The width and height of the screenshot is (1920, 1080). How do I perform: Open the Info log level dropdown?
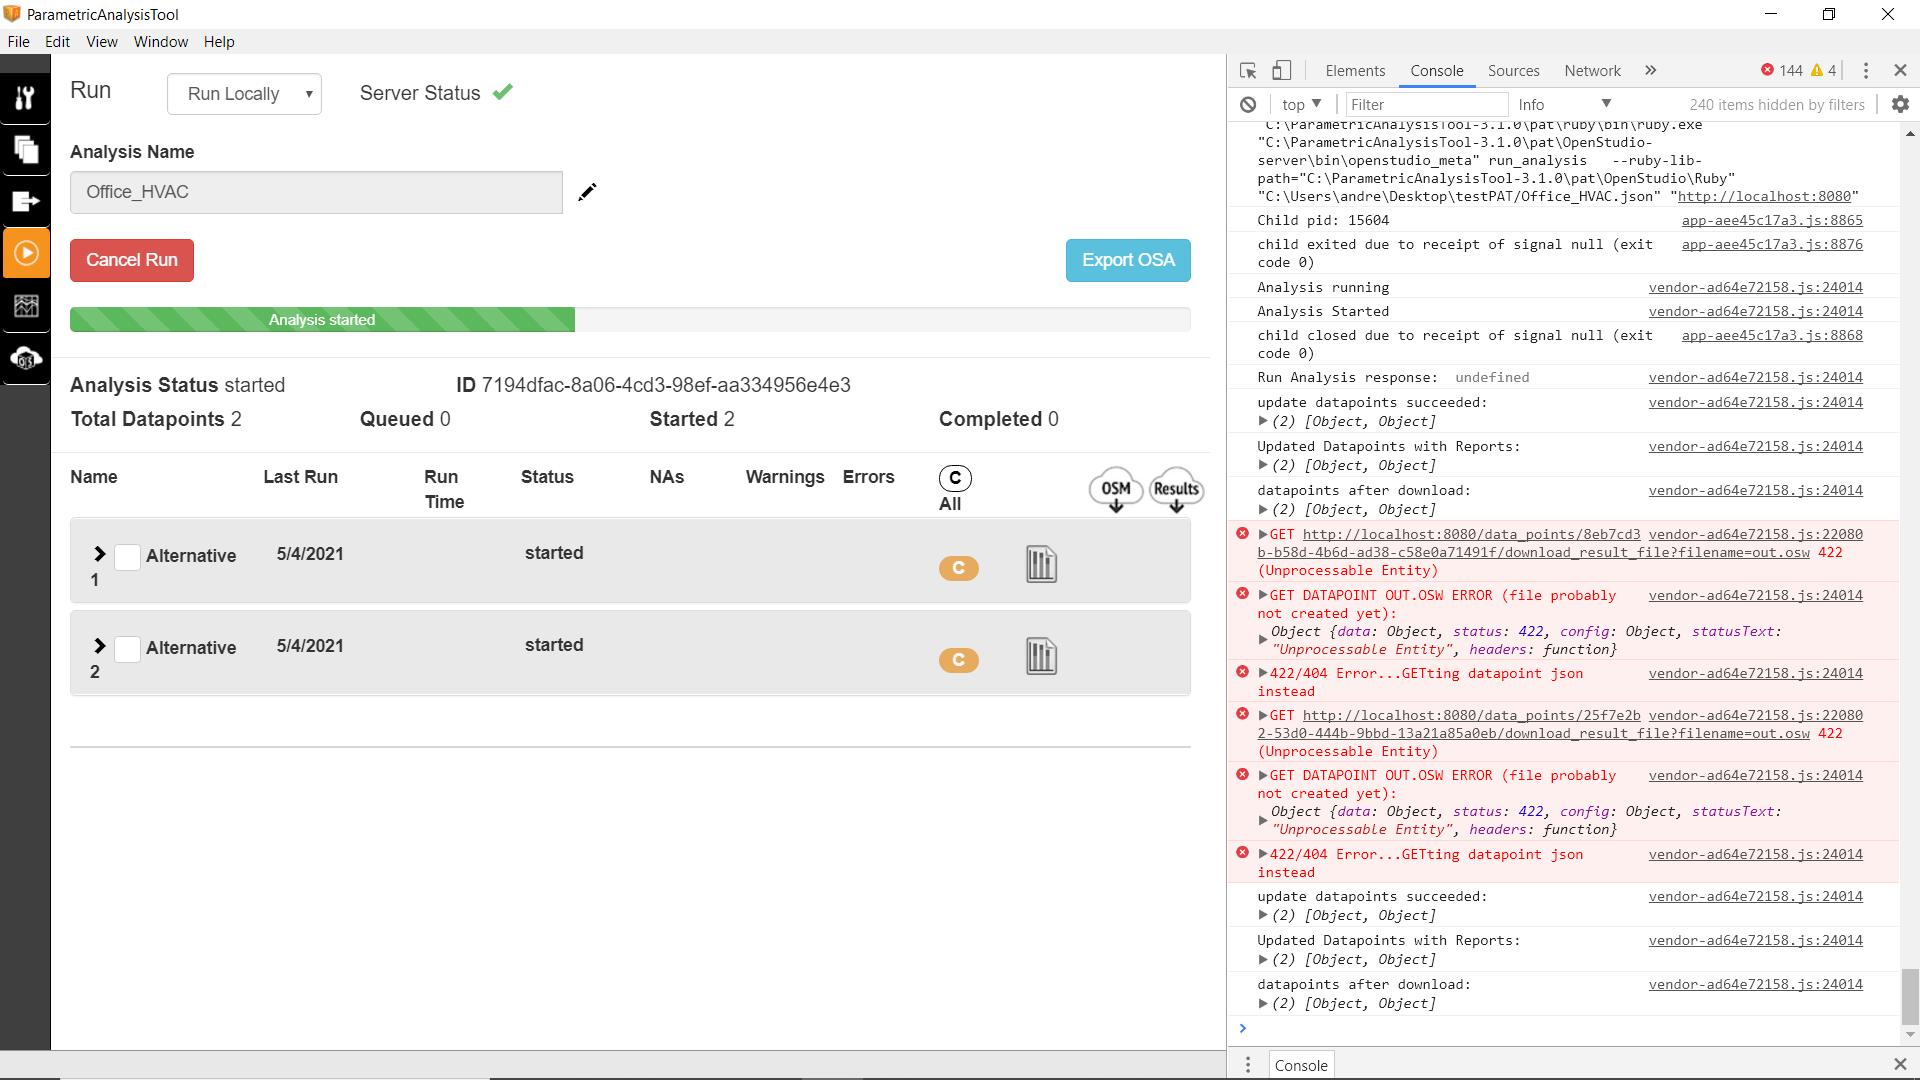1565,104
